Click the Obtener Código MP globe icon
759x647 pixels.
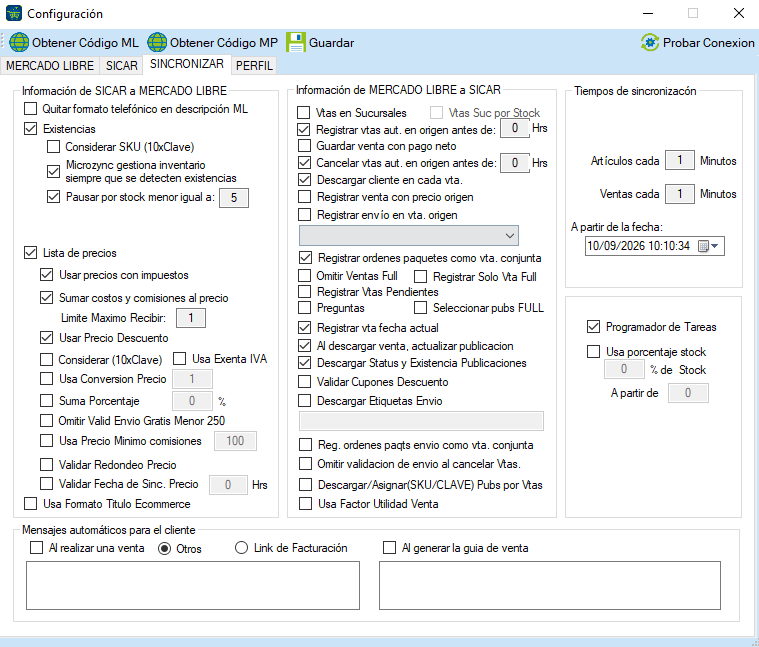157,43
